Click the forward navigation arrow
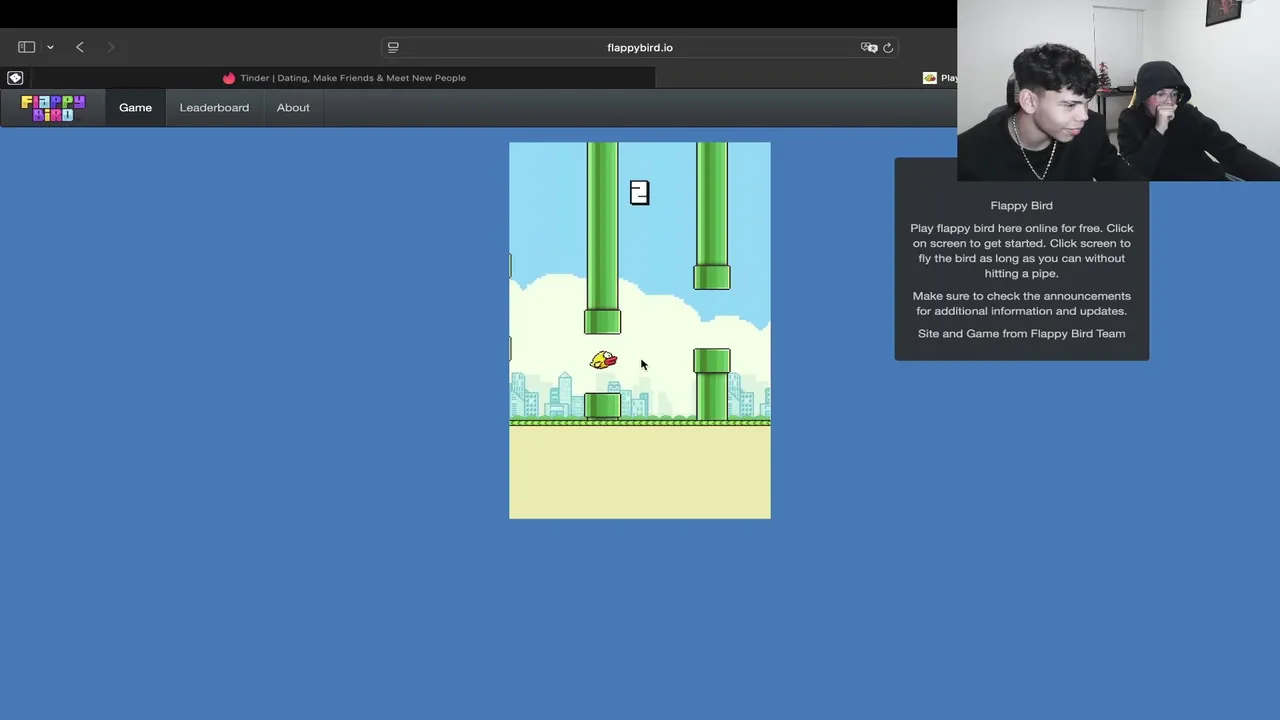 pyautogui.click(x=111, y=47)
